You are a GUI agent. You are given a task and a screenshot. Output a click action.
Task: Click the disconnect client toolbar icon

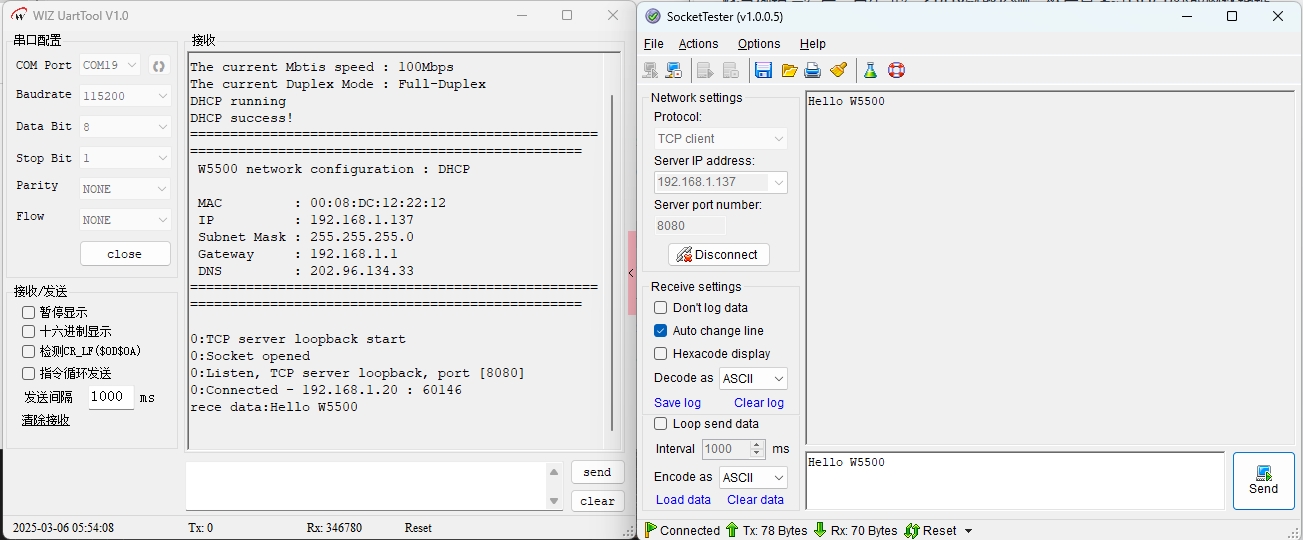point(674,70)
